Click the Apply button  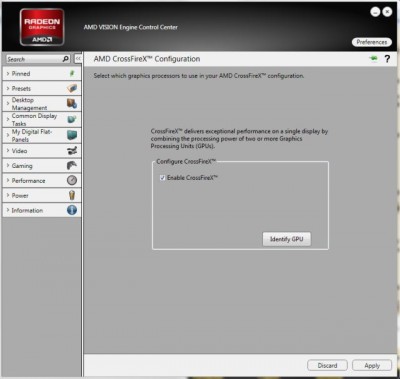click(x=372, y=365)
